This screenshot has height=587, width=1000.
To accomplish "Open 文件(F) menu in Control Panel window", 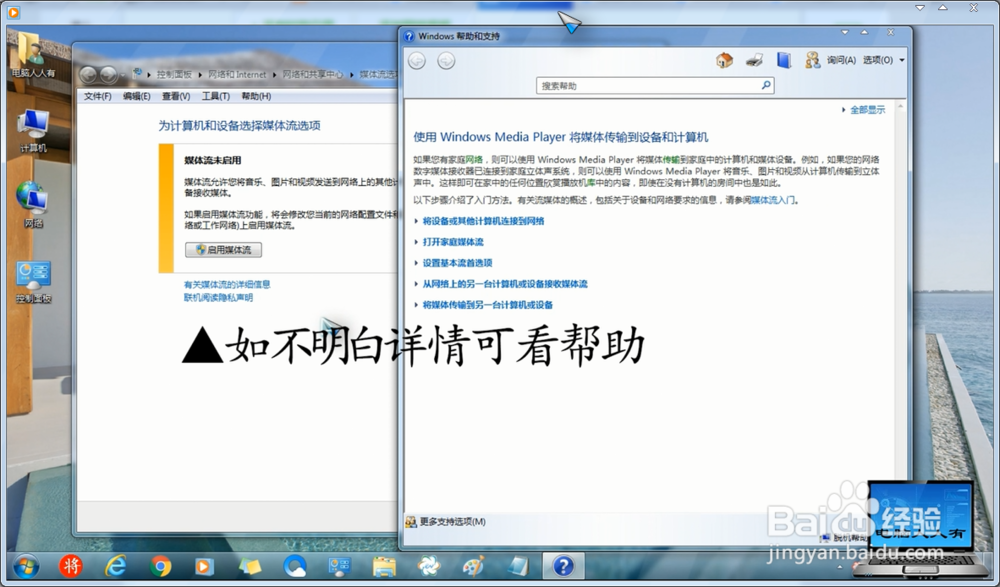I will coord(98,96).
